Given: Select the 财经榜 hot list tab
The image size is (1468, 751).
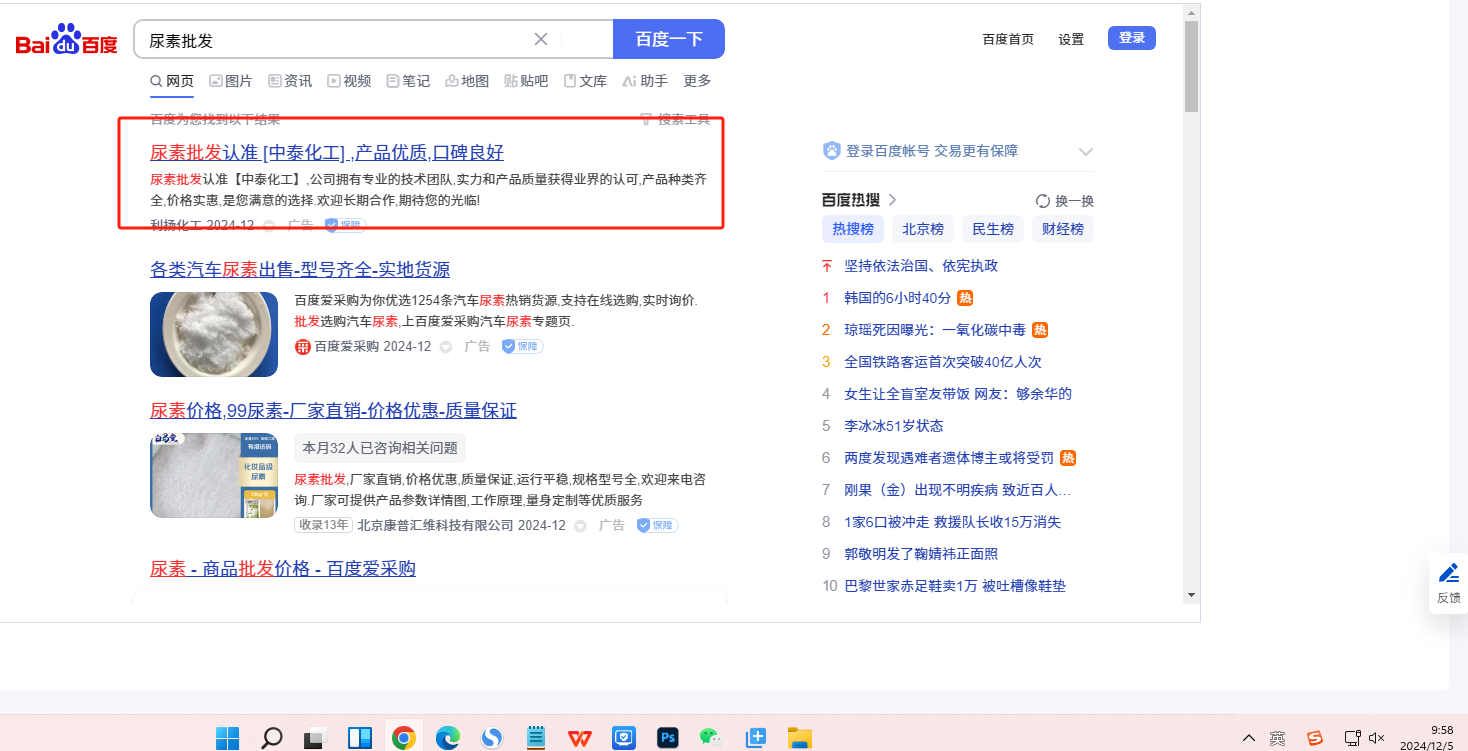Looking at the screenshot, I should pos(1062,229).
